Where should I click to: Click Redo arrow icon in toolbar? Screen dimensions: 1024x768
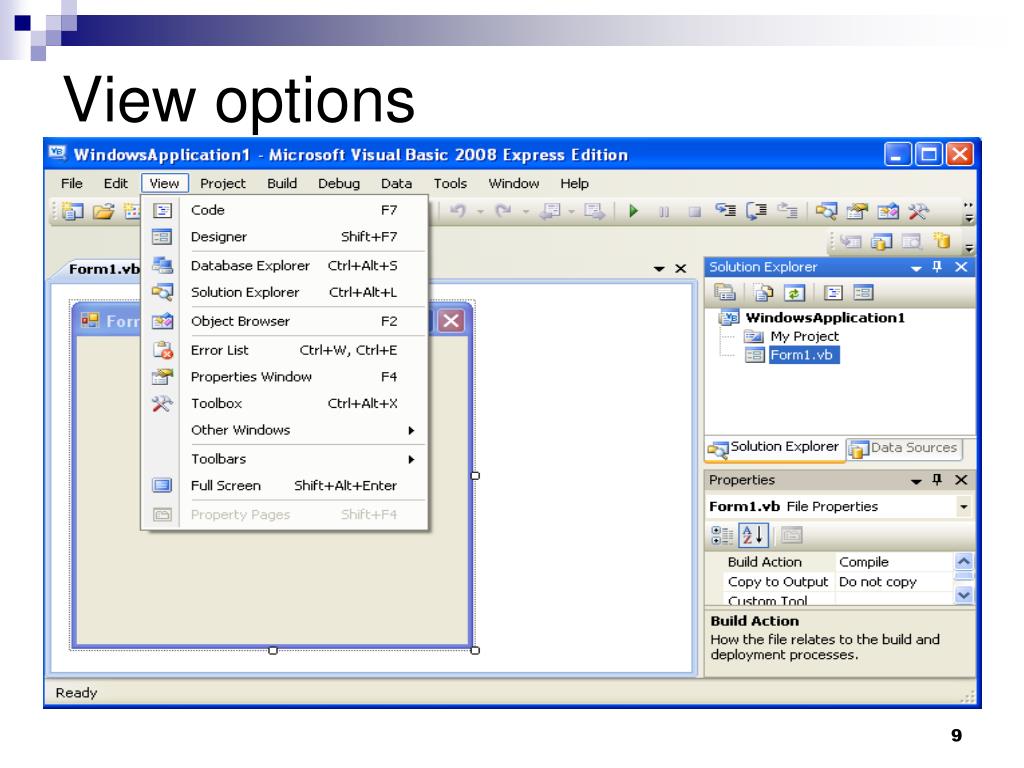point(504,211)
